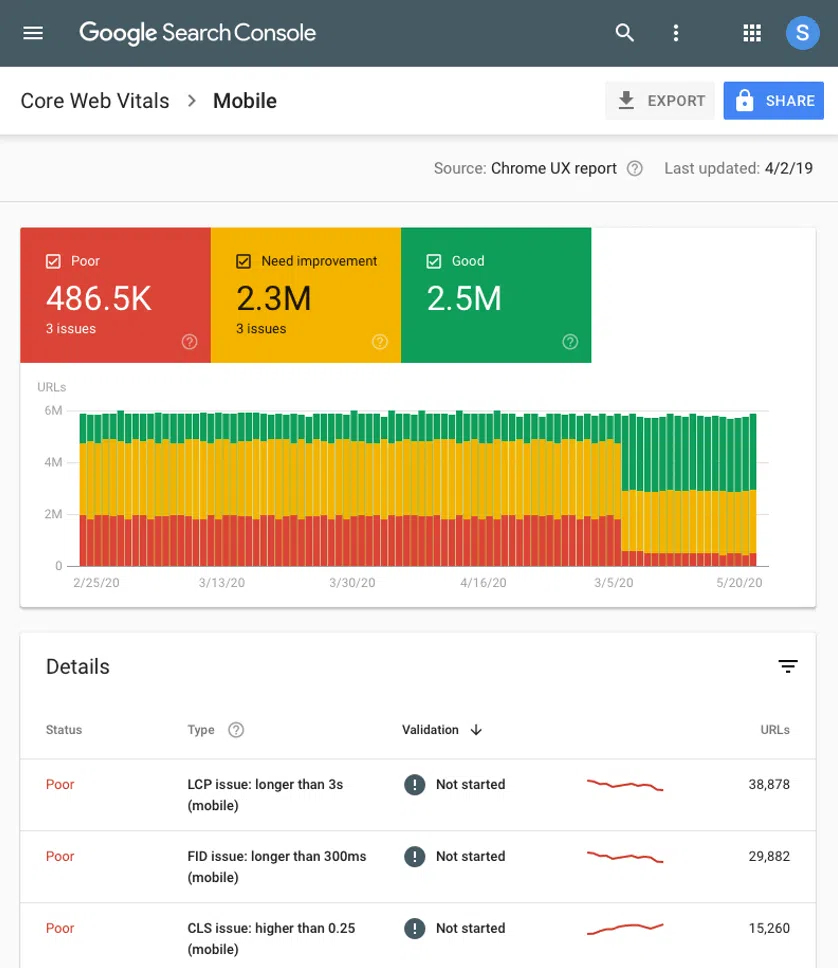Click the help icon beside Chrome UX report
The width and height of the screenshot is (838, 968).
tap(634, 169)
